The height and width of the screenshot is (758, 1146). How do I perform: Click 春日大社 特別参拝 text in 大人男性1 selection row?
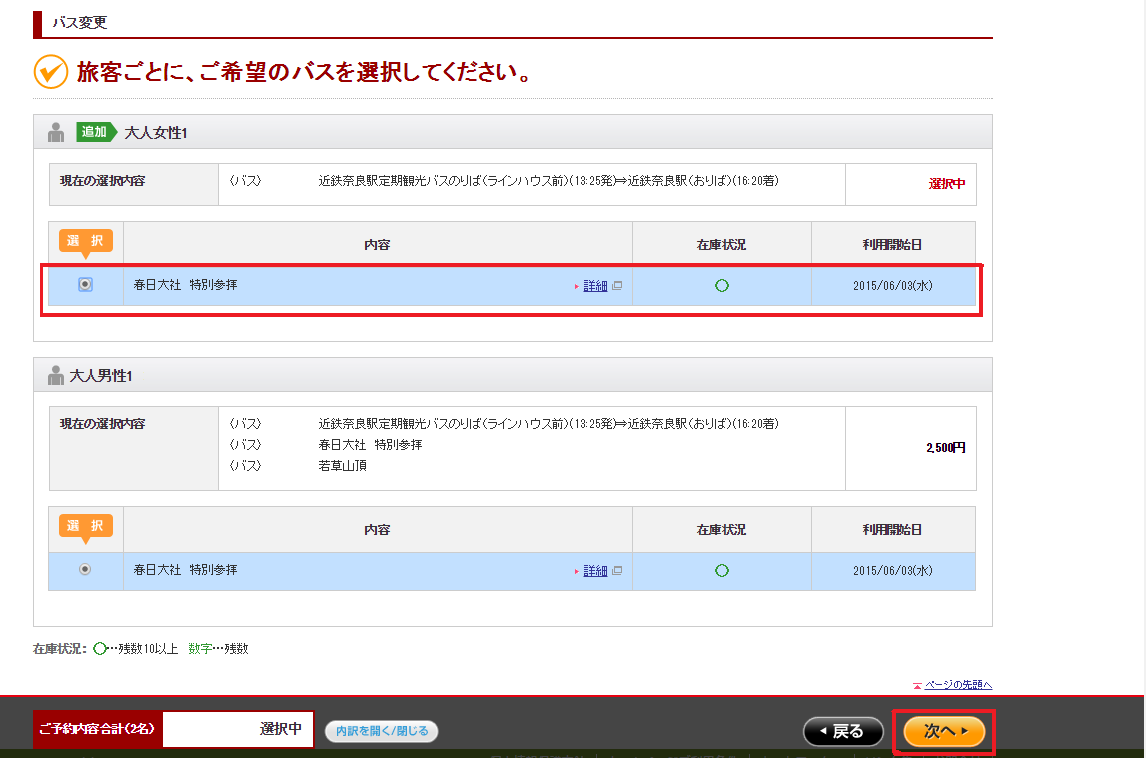point(185,569)
